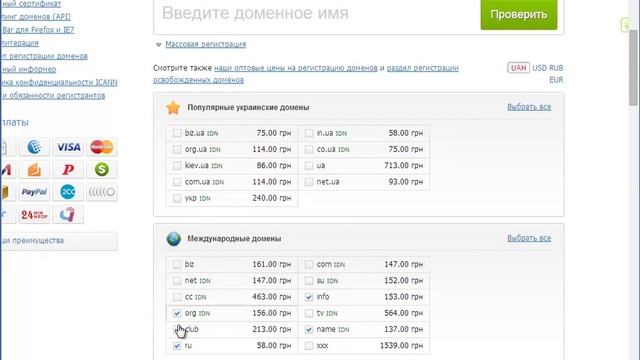Screen dimensions: 640x360
Task: Open the освобожденных доменов link
Action: tap(198, 80)
